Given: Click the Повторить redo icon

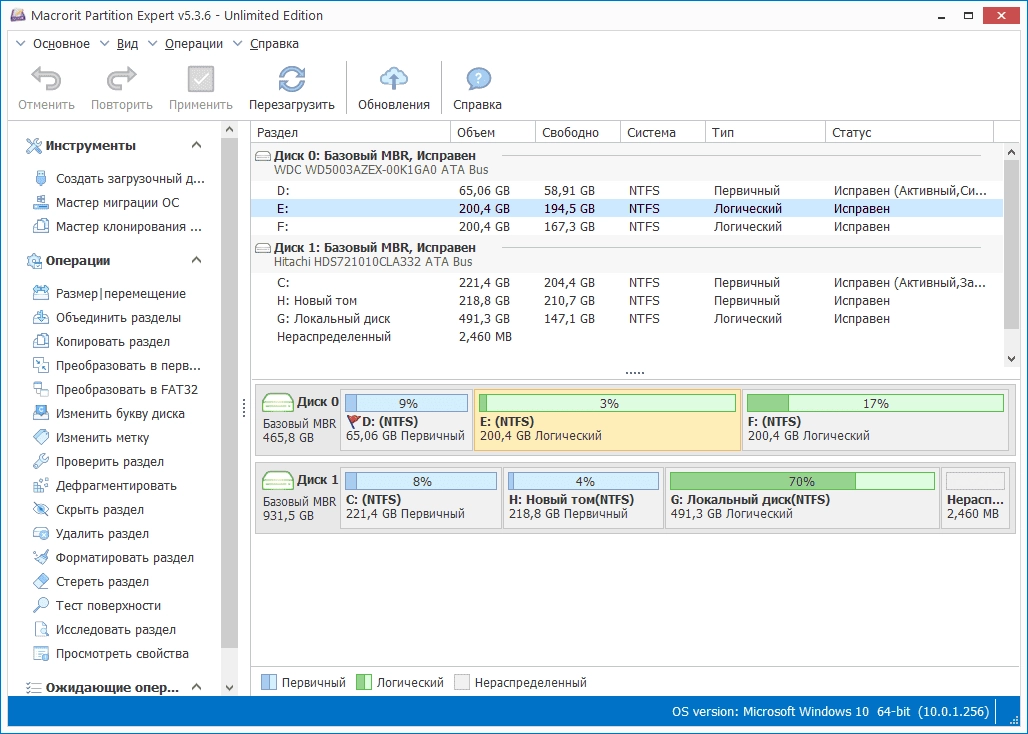Looking at the screenshot, I should coord(121,79).
